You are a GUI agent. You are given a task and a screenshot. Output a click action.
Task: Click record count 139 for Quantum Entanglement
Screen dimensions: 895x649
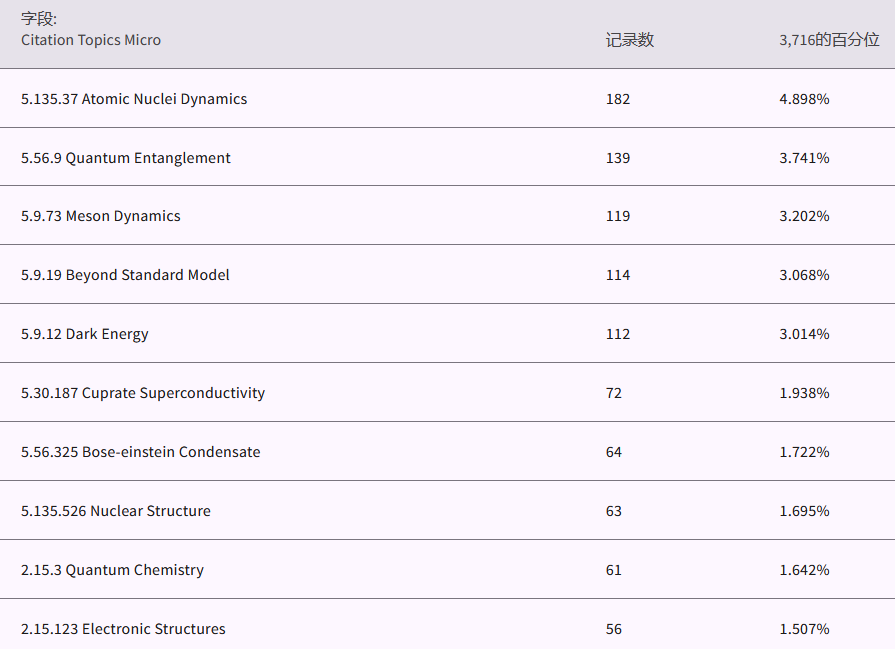tap(618, 158)
